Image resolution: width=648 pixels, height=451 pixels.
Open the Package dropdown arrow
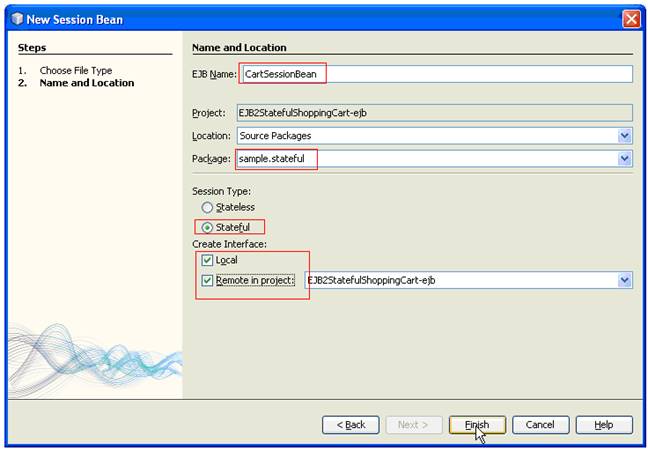pos(624,158)
